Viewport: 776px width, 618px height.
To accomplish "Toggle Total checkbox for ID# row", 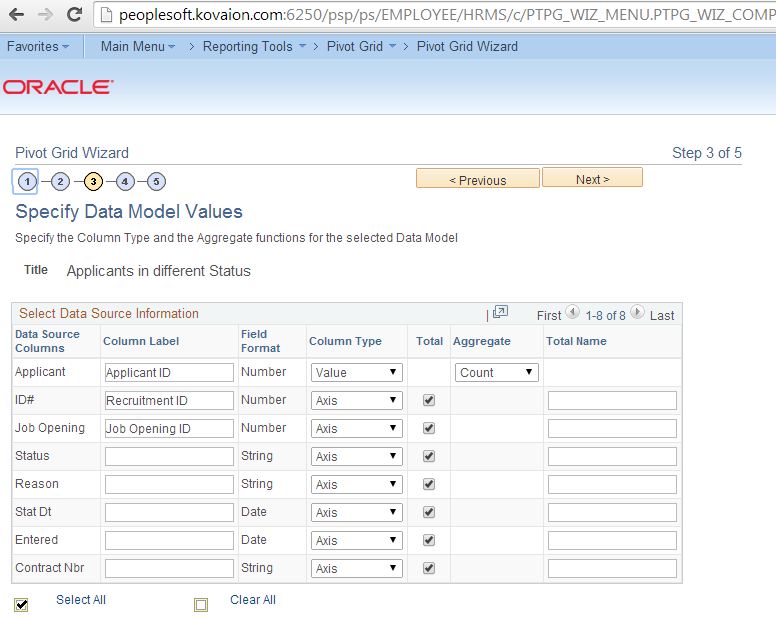I will (429, 400).
